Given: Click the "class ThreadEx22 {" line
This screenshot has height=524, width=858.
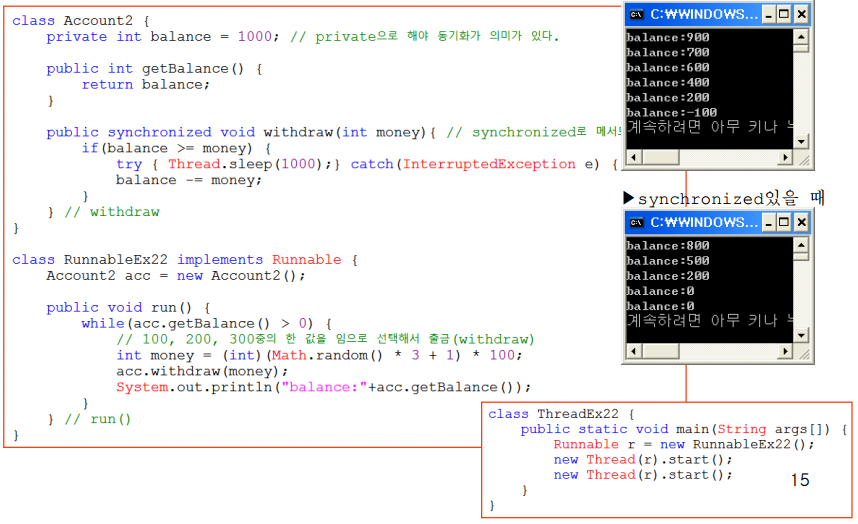Looking at the screenshot, I should coord(561,414).
